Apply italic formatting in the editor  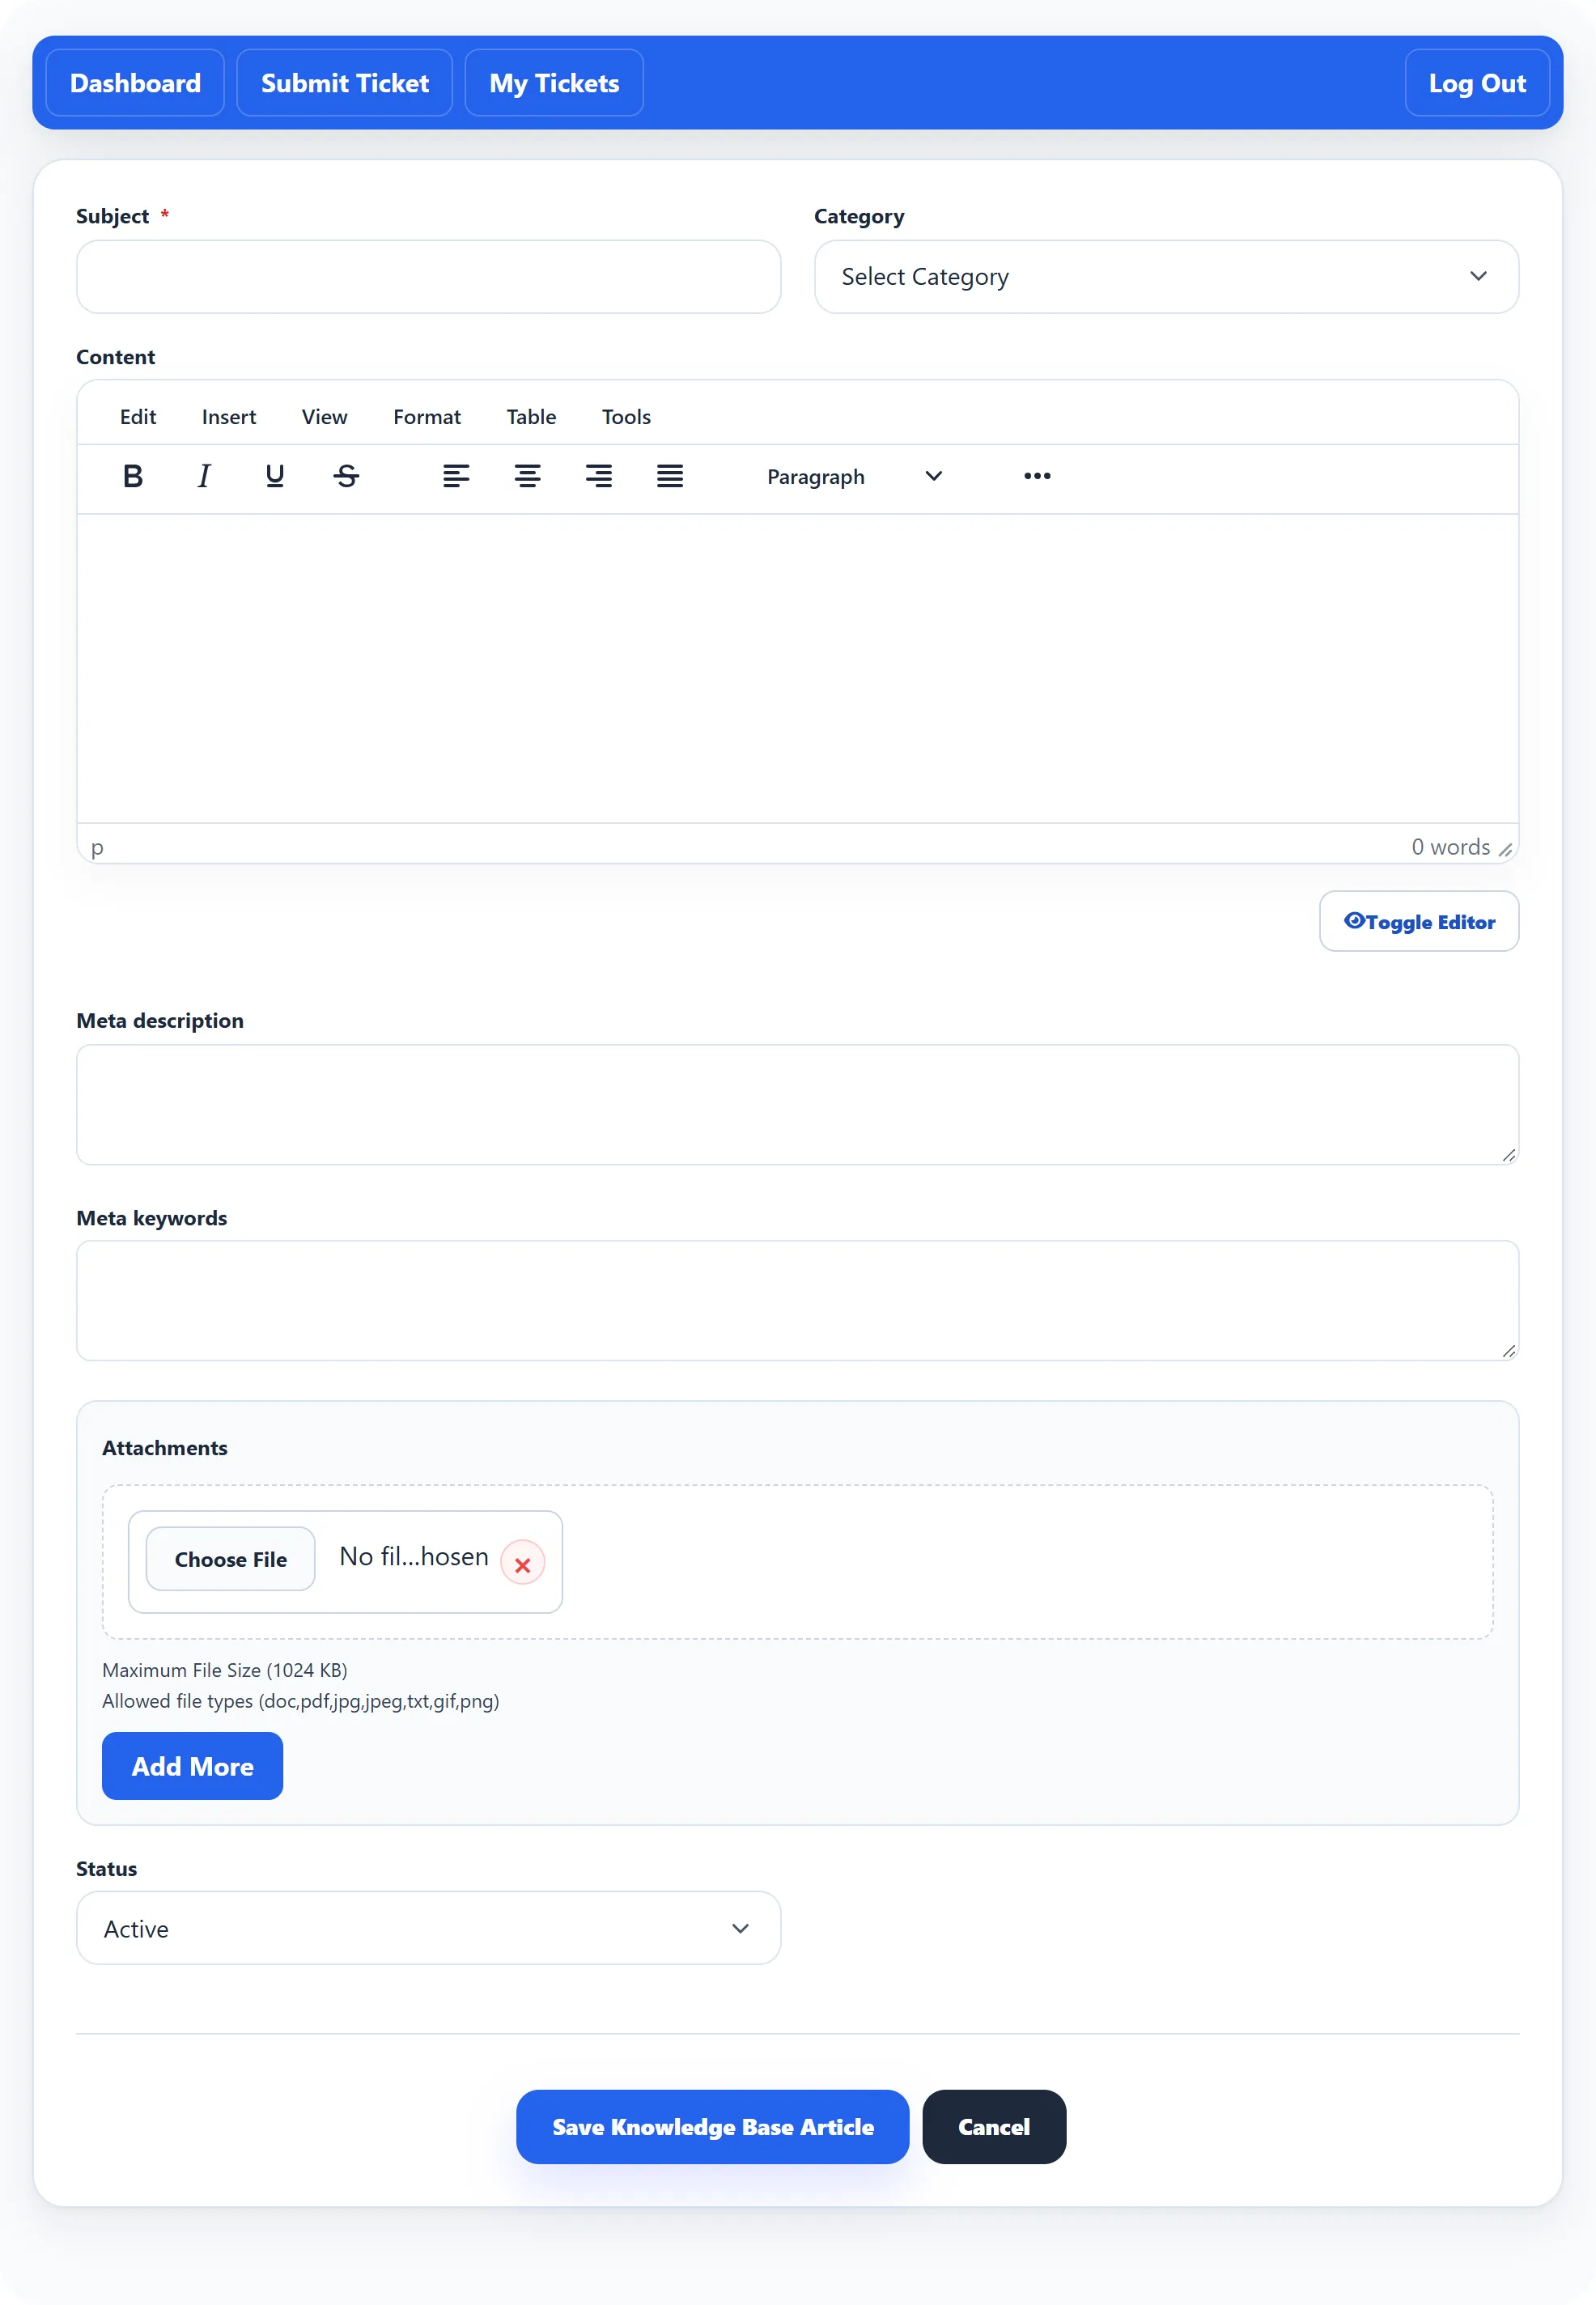(204, 476)
